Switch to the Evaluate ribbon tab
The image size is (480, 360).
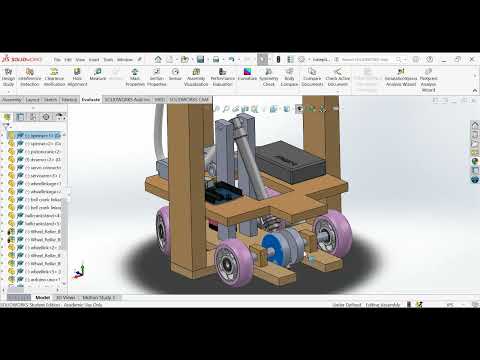pos(91,100)
